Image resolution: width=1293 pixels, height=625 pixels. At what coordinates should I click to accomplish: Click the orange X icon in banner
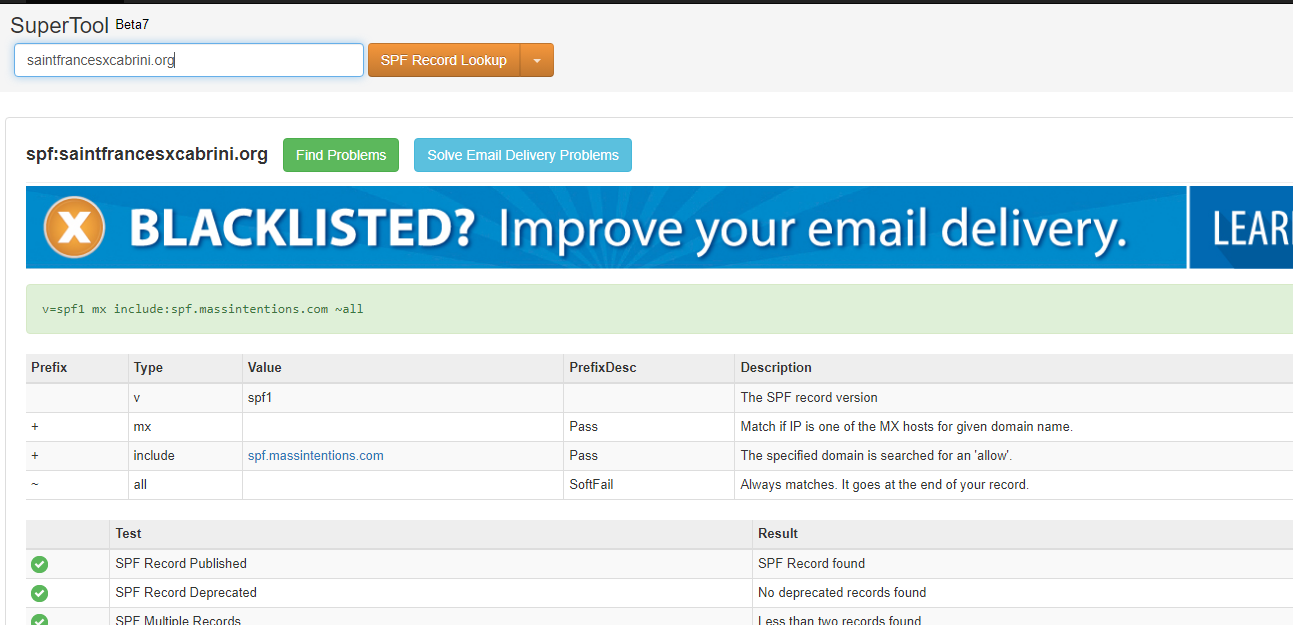click(x=74, y=228)
